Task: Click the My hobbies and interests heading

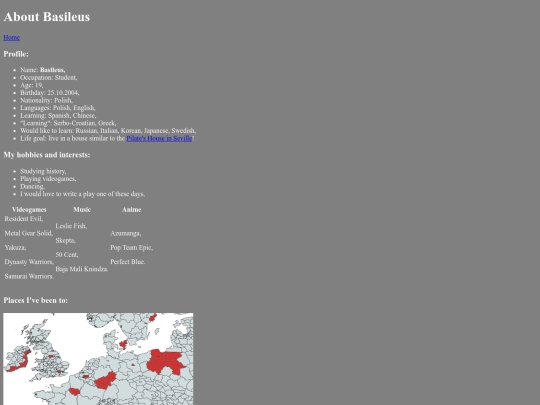Action: coord(47,155)
